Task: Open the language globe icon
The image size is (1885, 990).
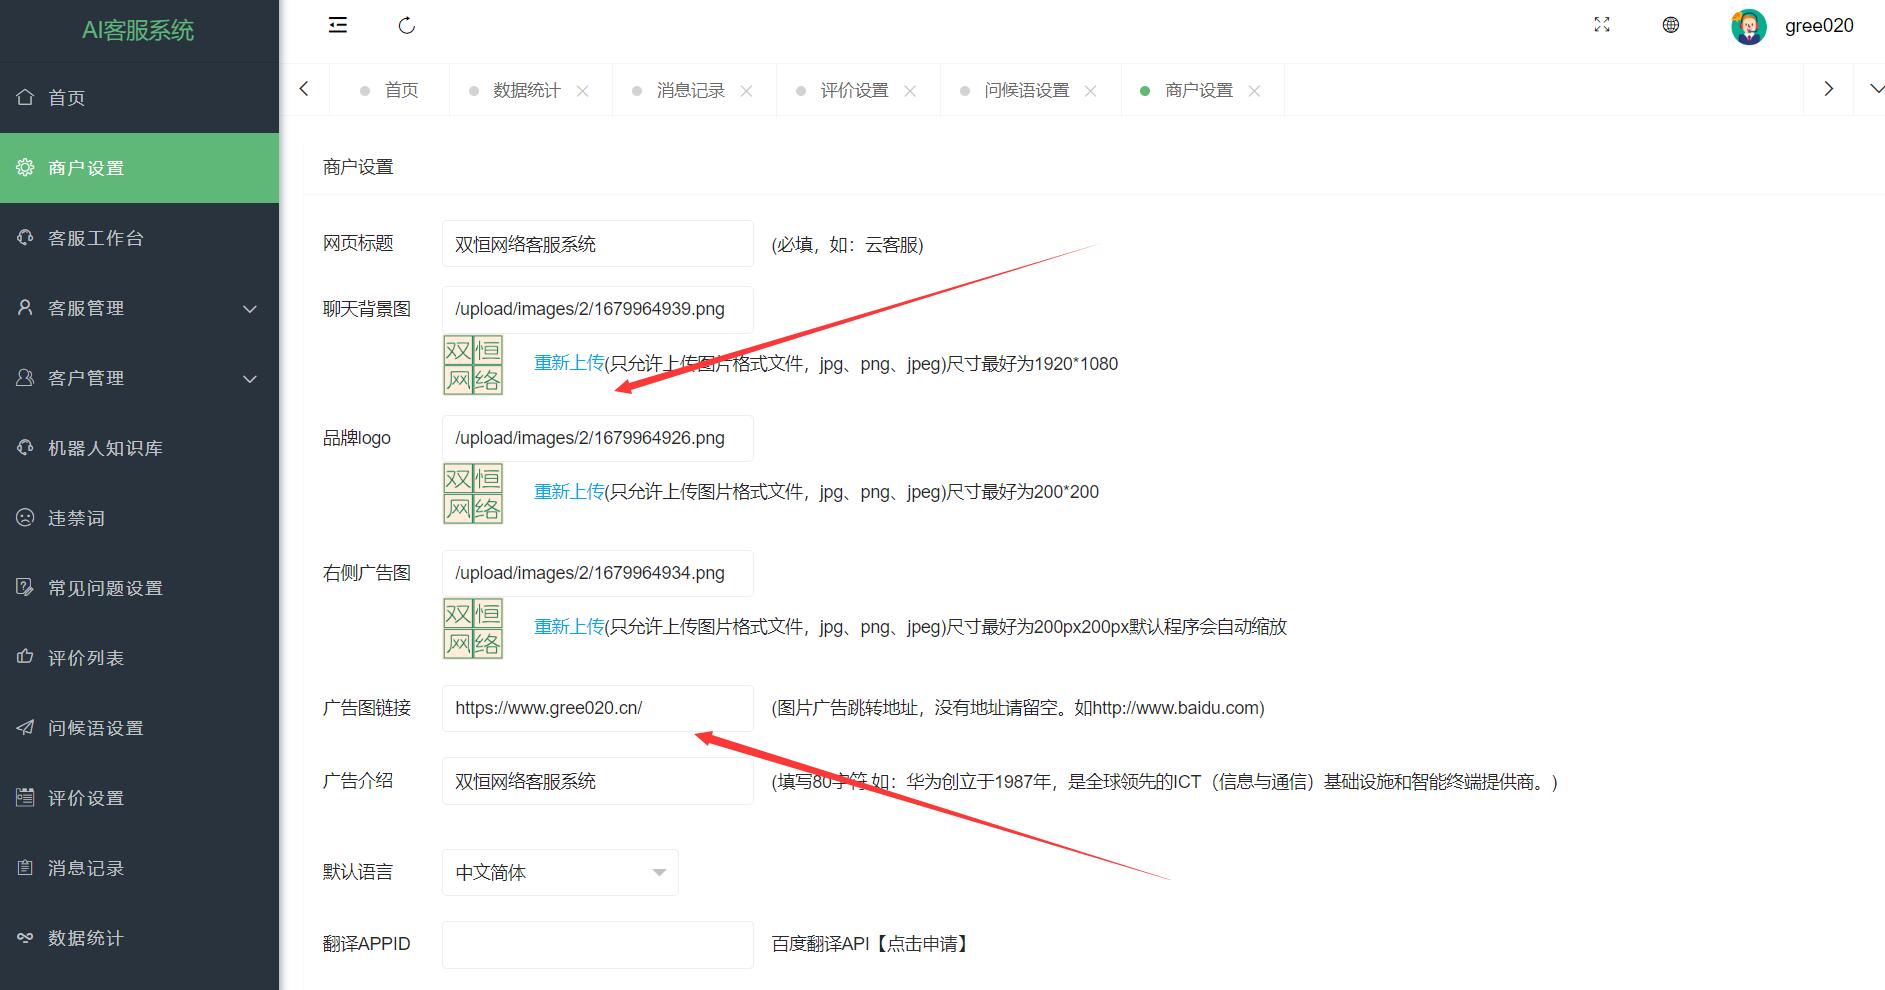Action: pyautogui.click(x=1671, y=25)
